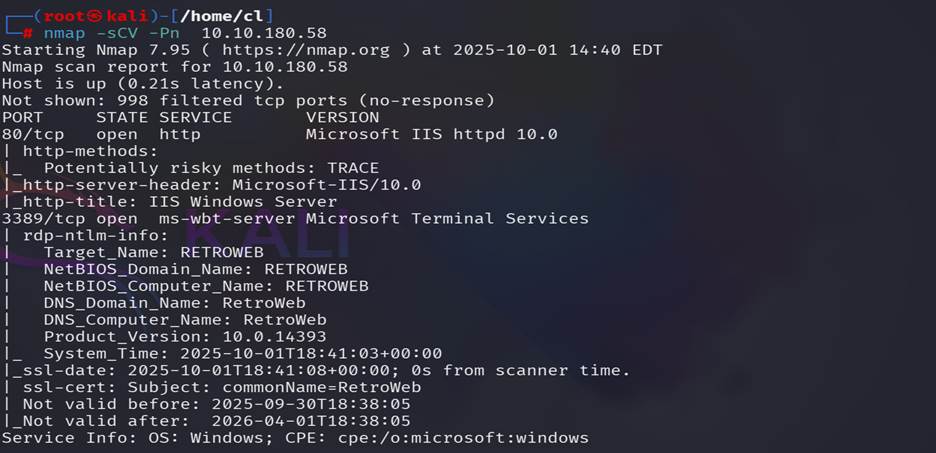Viewport: 936px width, 453px height.
Task: Click the STATE column header
Action: coord(122,117)
